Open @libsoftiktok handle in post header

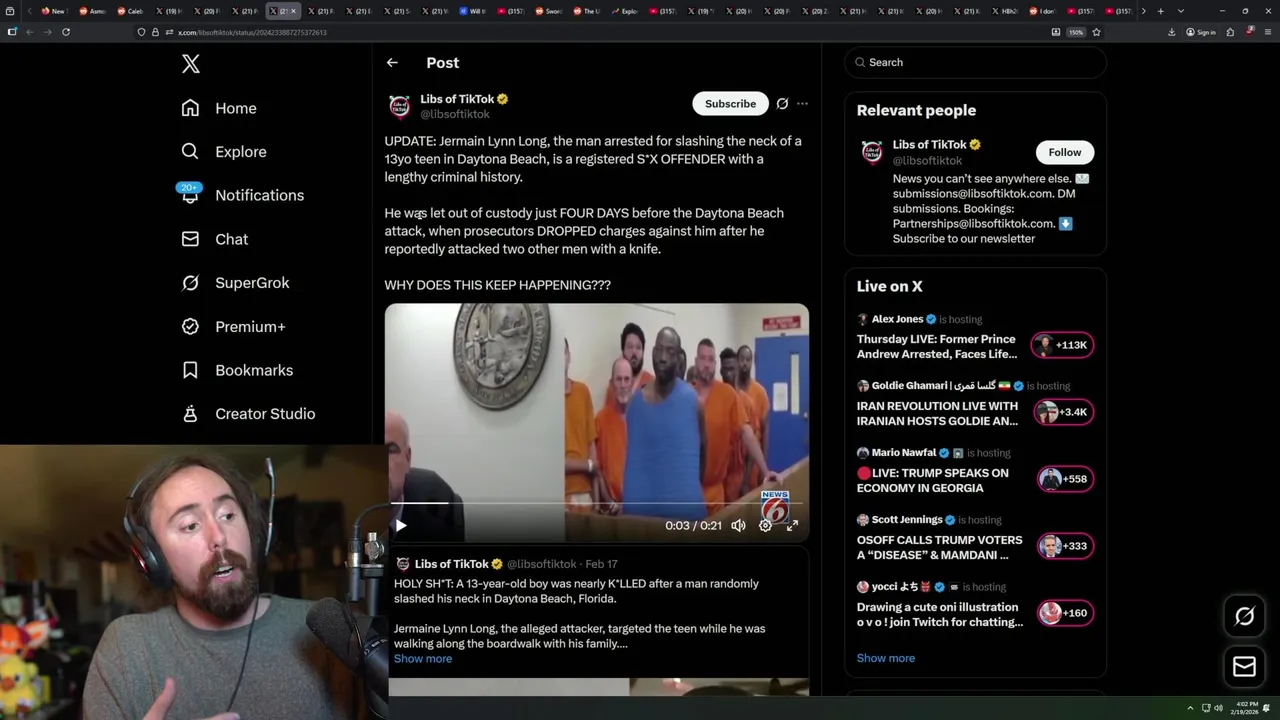point(454,114)
